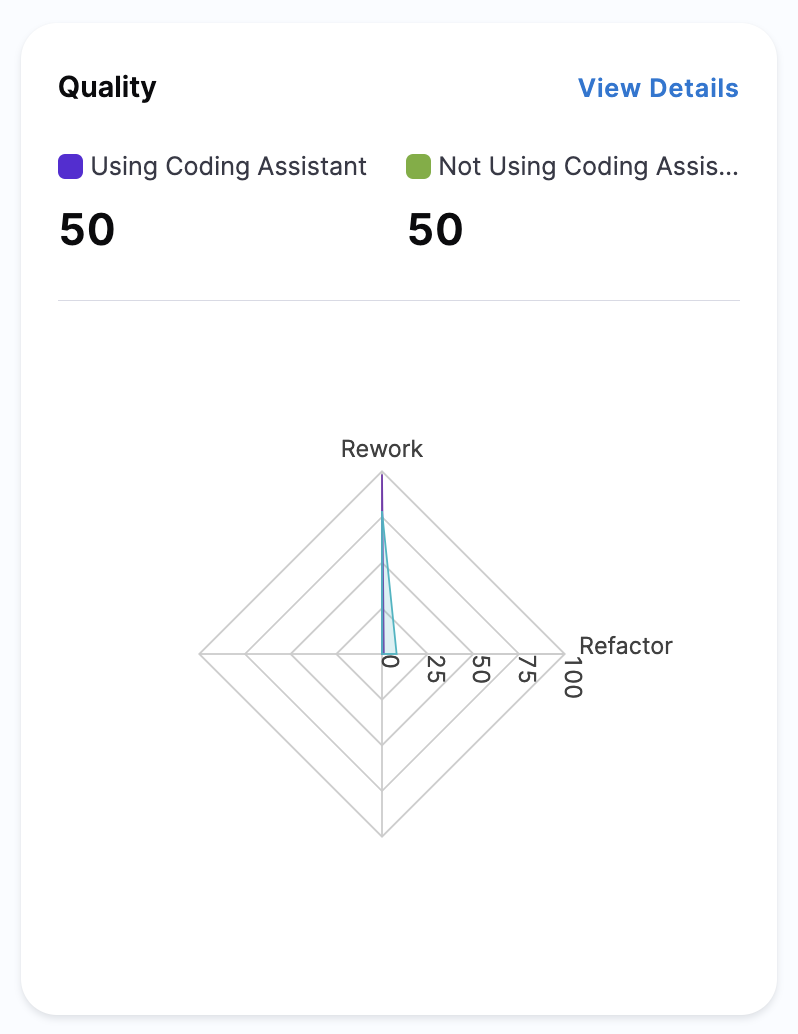Click the 50 score under Using Coding Assistant
798x1034 pixels.
point(87,230)
